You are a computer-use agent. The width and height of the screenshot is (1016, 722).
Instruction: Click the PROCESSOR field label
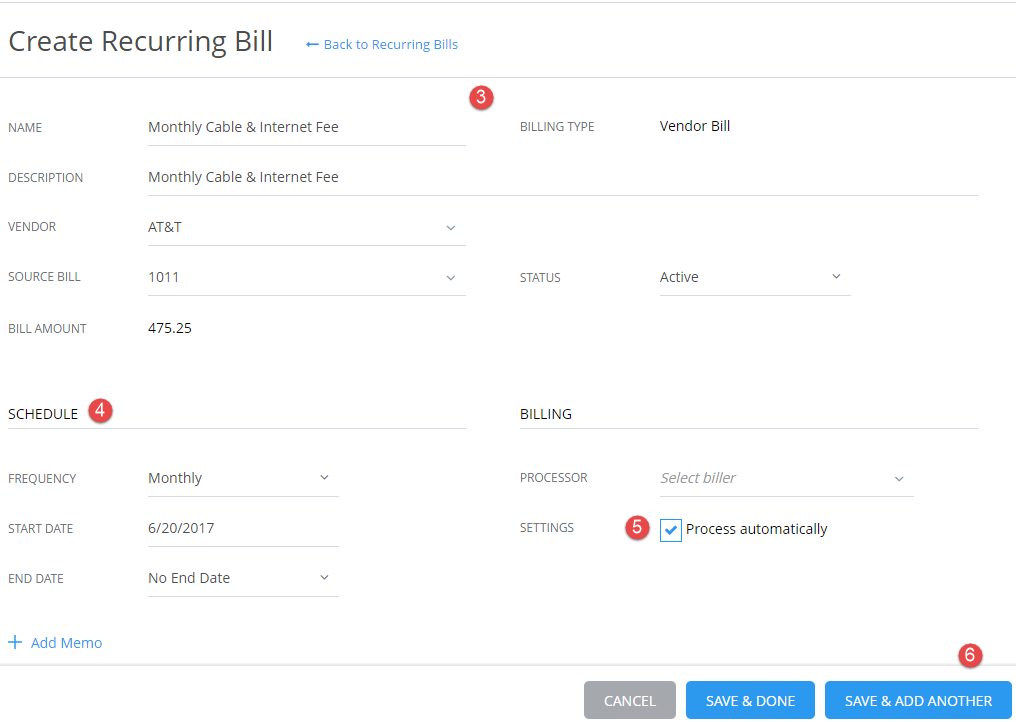(x=553, y=478)
